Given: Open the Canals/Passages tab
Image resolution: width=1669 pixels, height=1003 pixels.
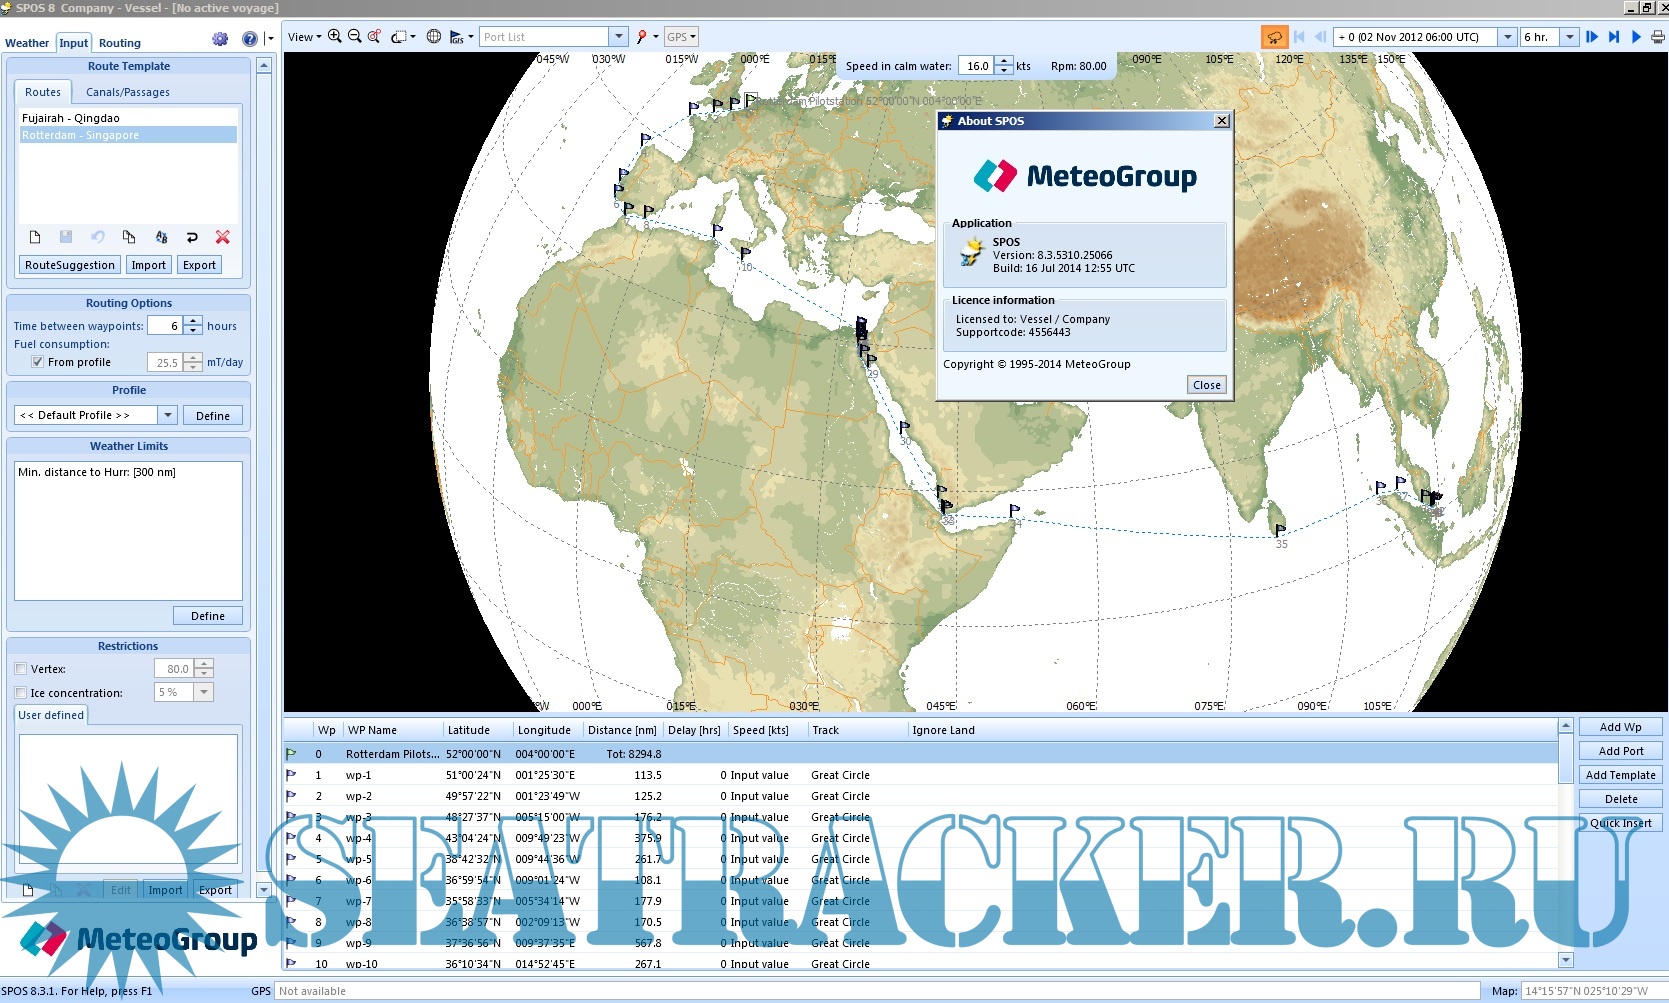Looking at the screenshot, I should point(127,92).
